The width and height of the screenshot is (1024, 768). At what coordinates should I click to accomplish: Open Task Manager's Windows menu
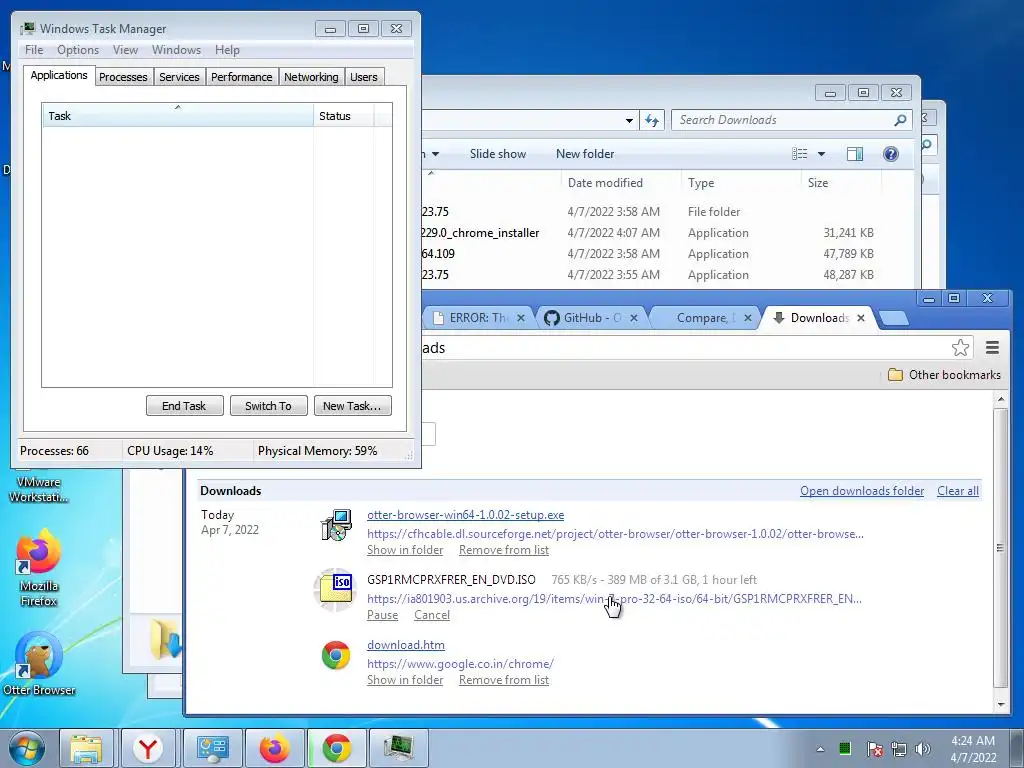[x=176, y=50]
